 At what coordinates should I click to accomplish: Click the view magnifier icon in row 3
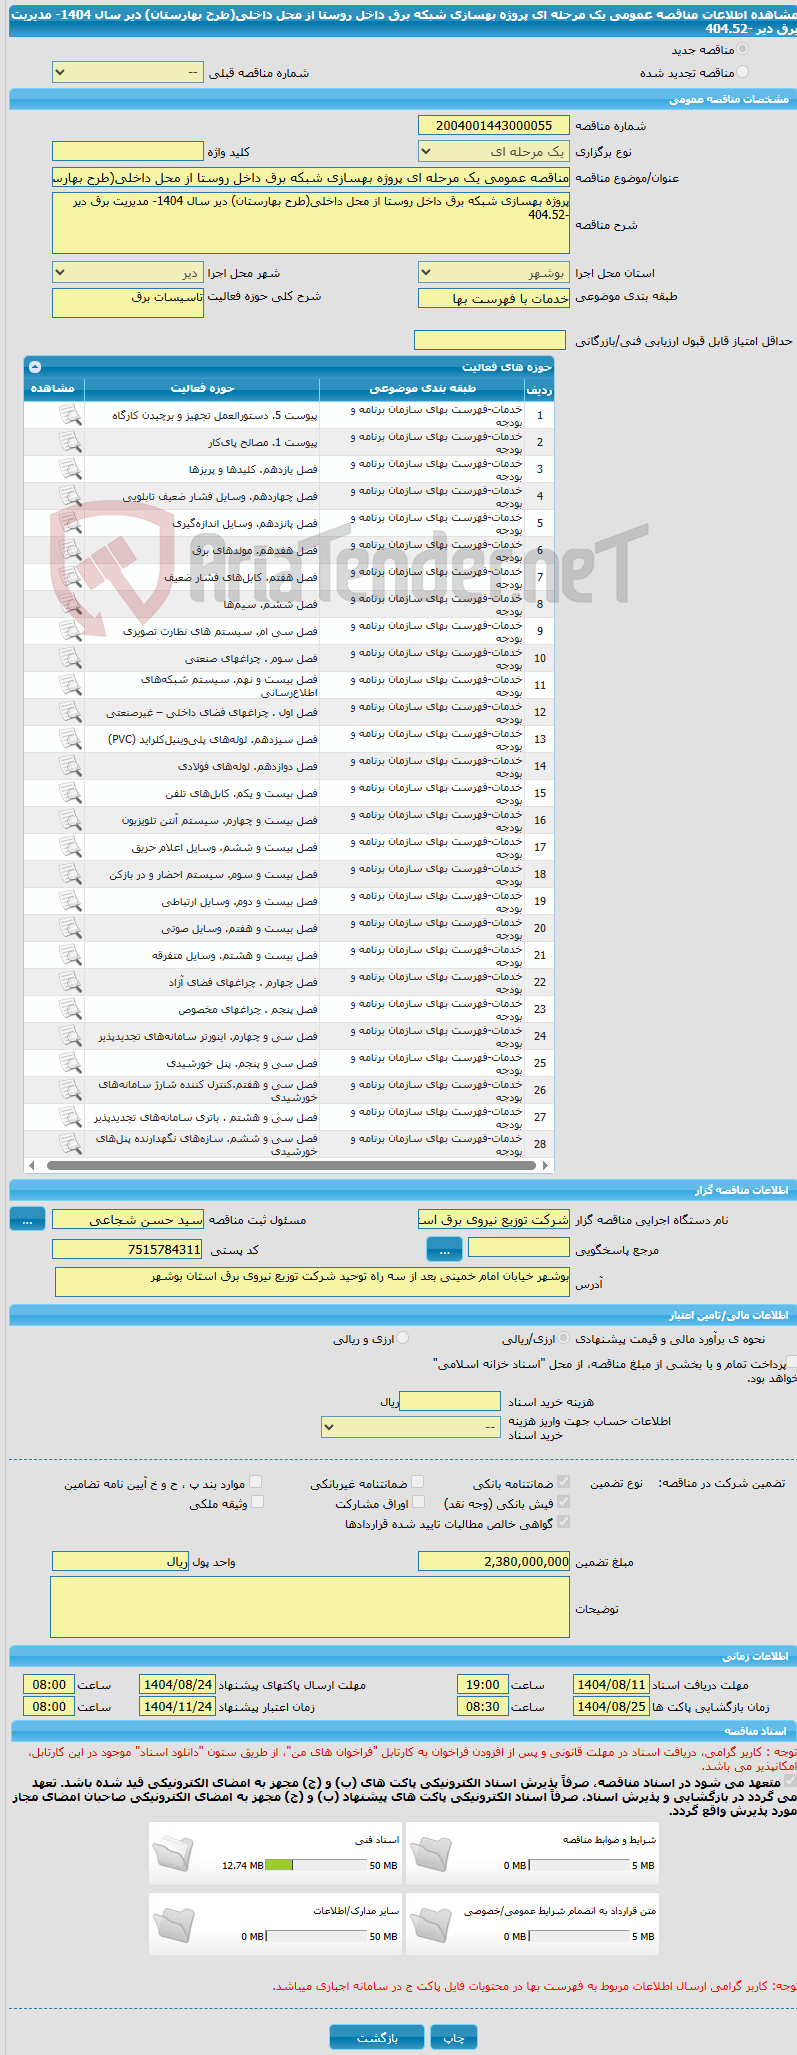point(70,469)
